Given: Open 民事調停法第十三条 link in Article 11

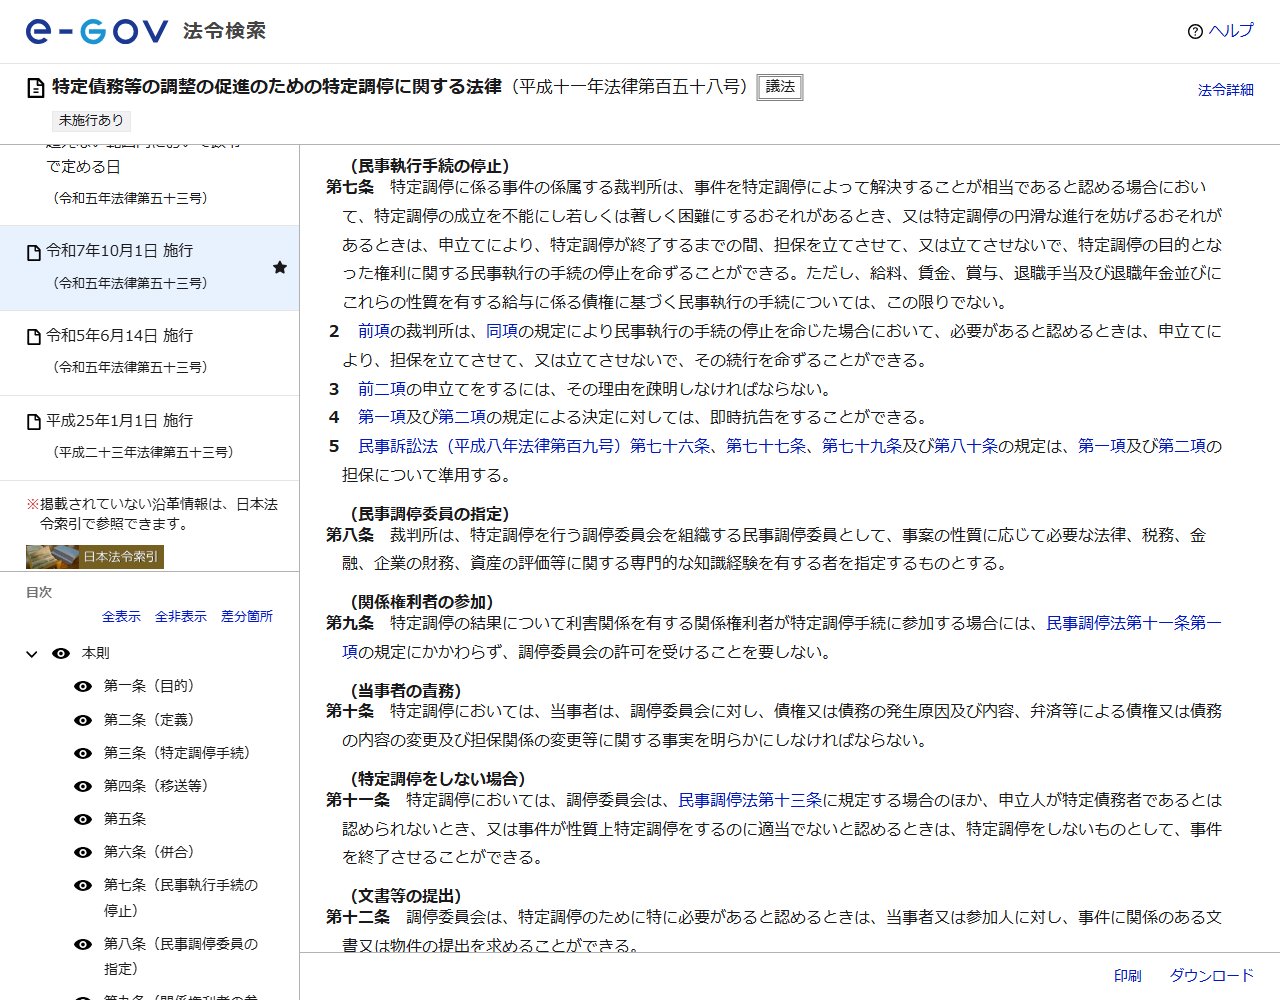Looking at the screenshot, I should tap(750, 800).
